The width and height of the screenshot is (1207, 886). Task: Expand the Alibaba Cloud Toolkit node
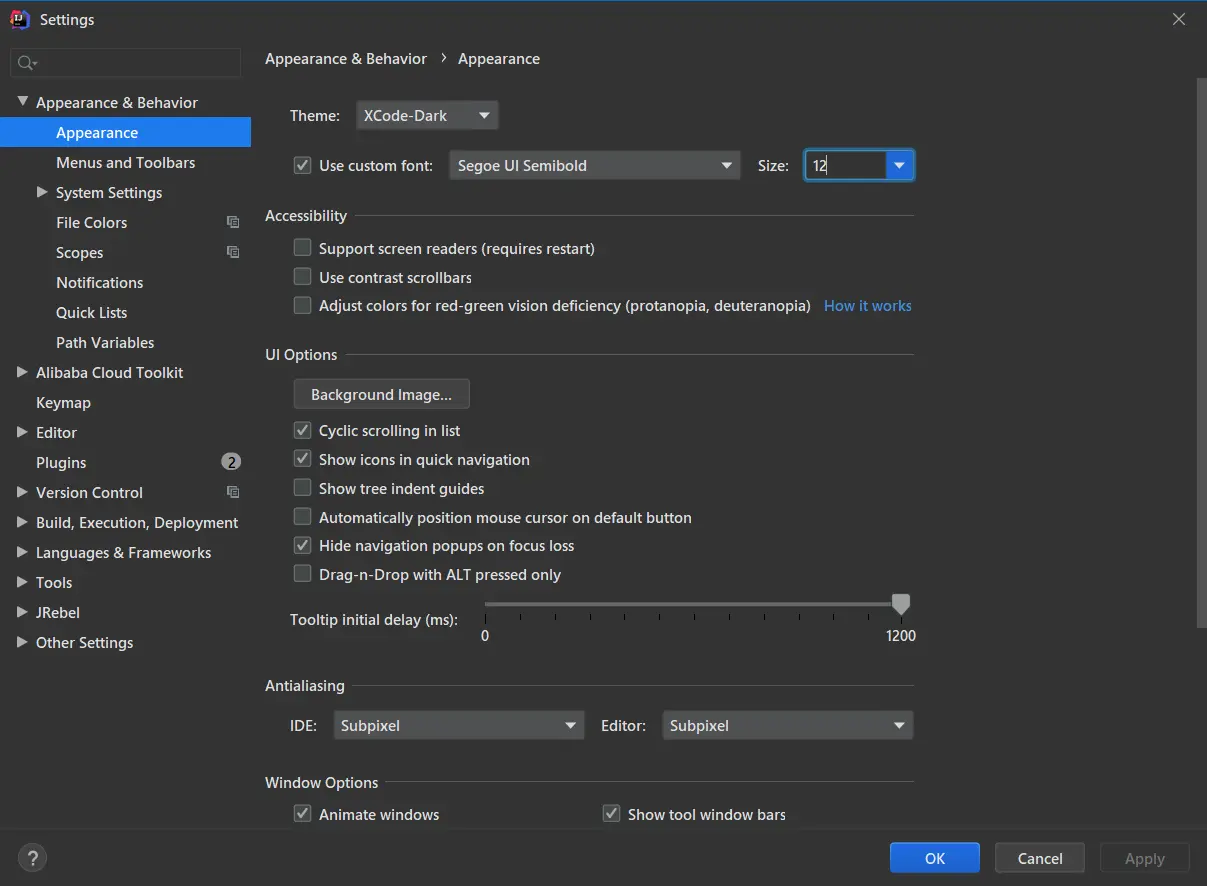click(x=22, y=372)
